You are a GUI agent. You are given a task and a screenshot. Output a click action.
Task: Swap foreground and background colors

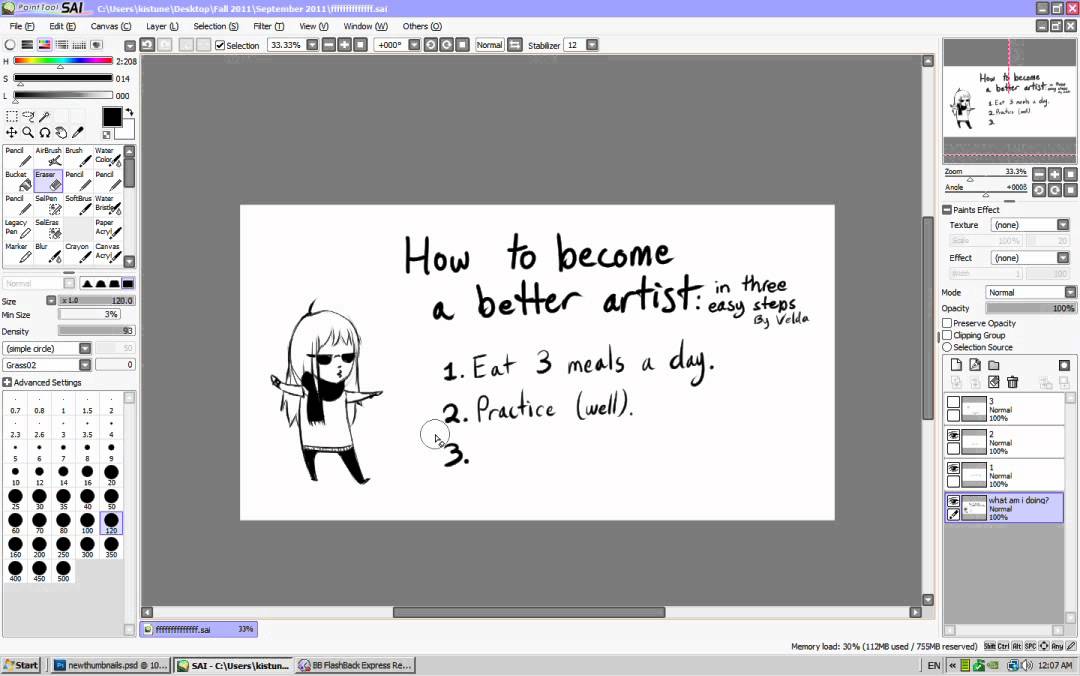coord(129,112)
